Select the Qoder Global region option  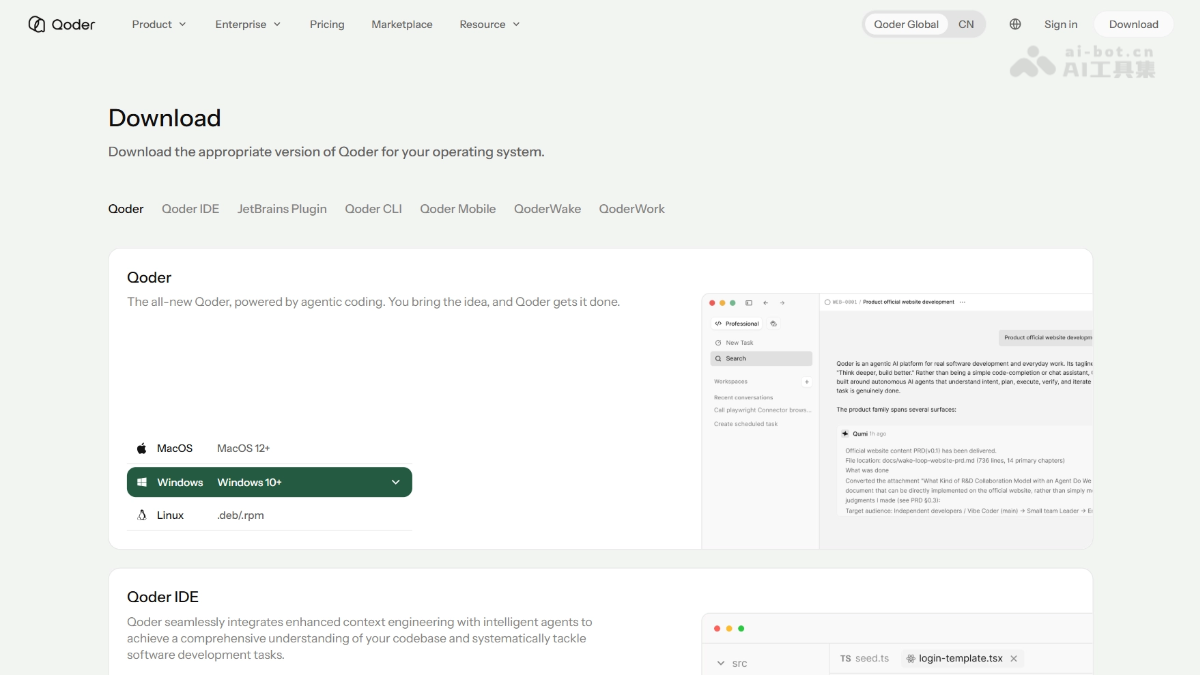click(907, 24)
